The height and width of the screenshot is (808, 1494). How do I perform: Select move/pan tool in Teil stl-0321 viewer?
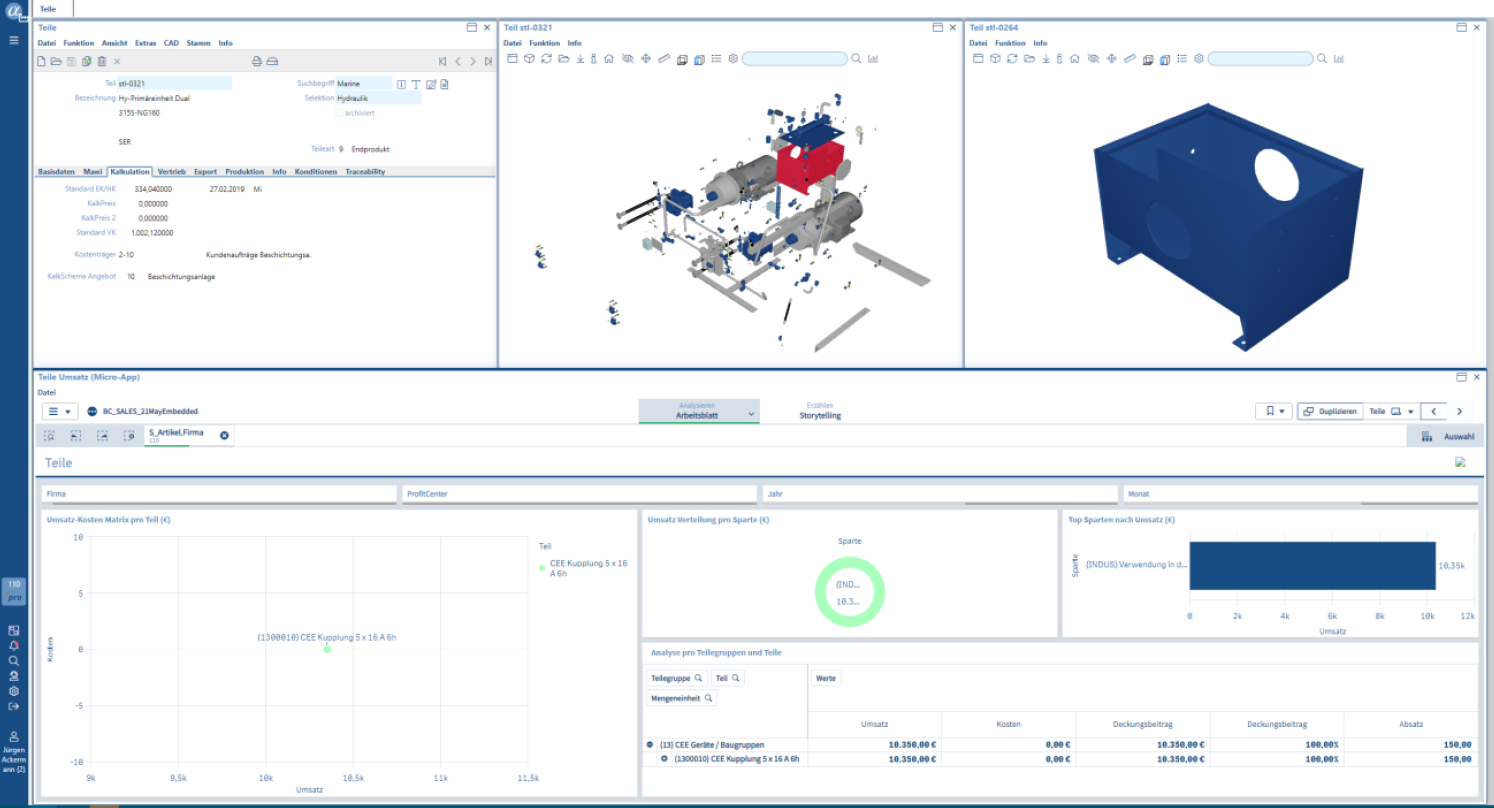click(646, 59)
